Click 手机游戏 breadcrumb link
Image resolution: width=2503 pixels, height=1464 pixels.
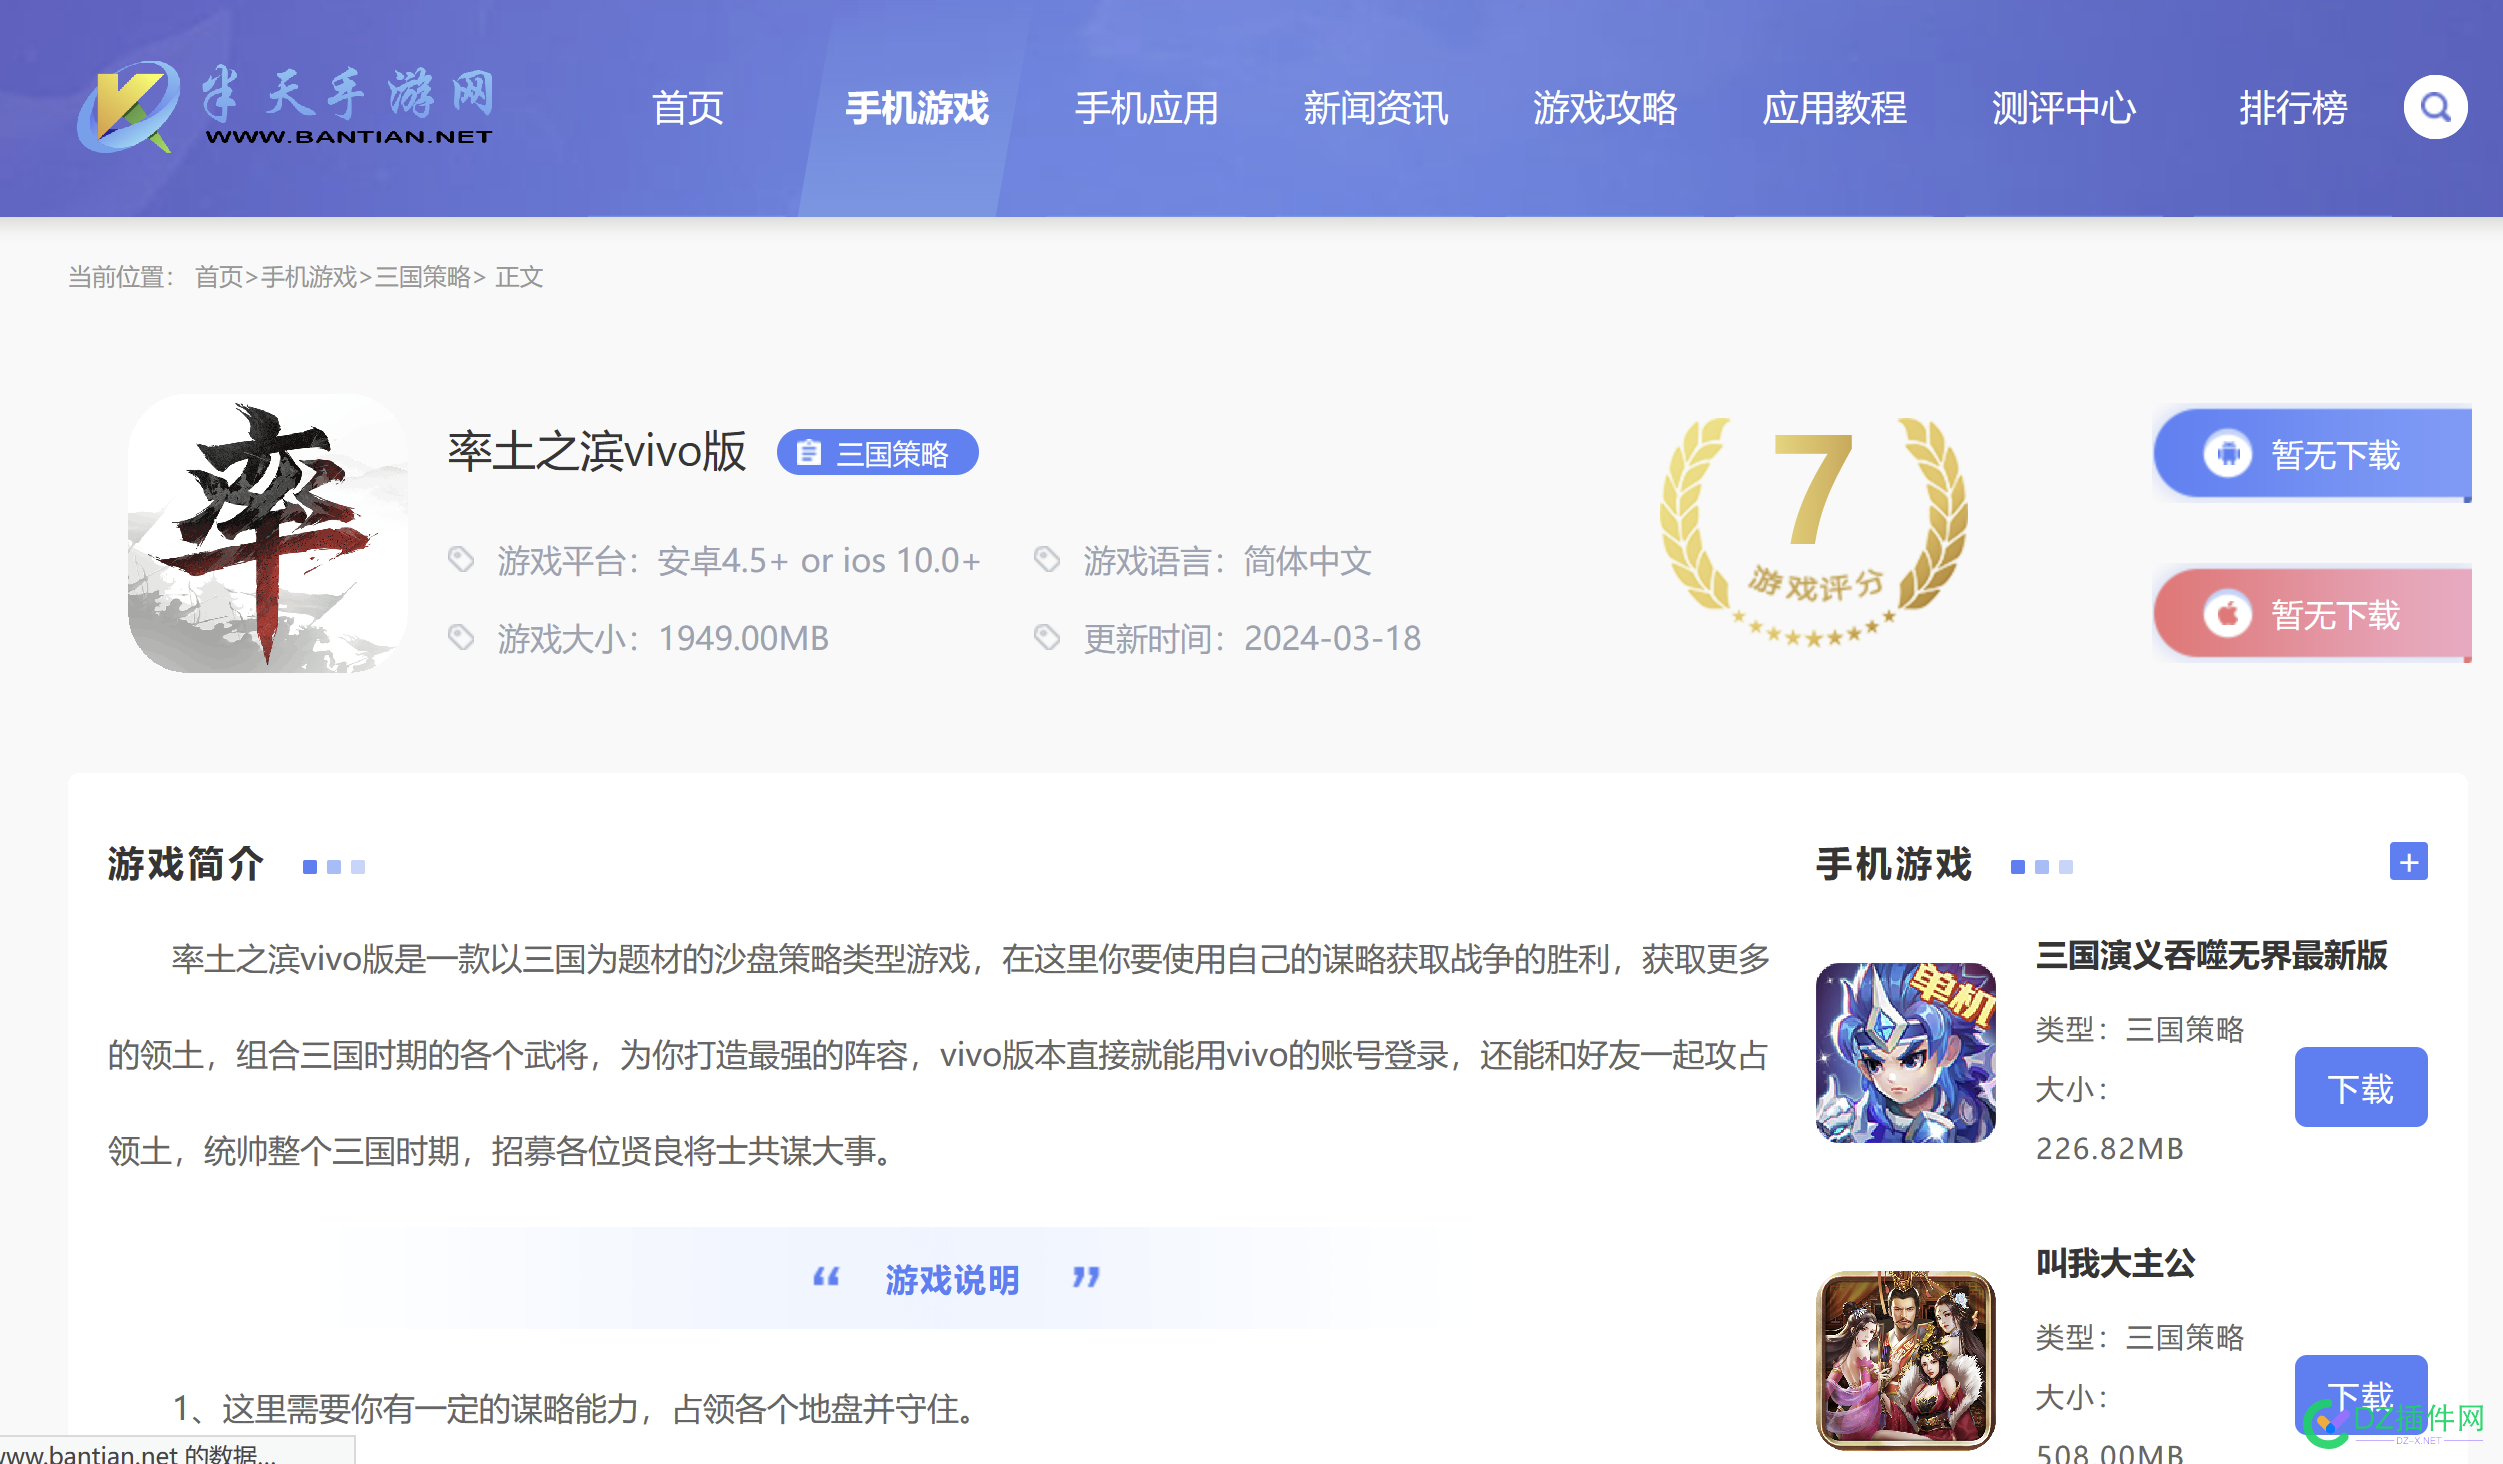pyautogui.click(x=309, y=277)
